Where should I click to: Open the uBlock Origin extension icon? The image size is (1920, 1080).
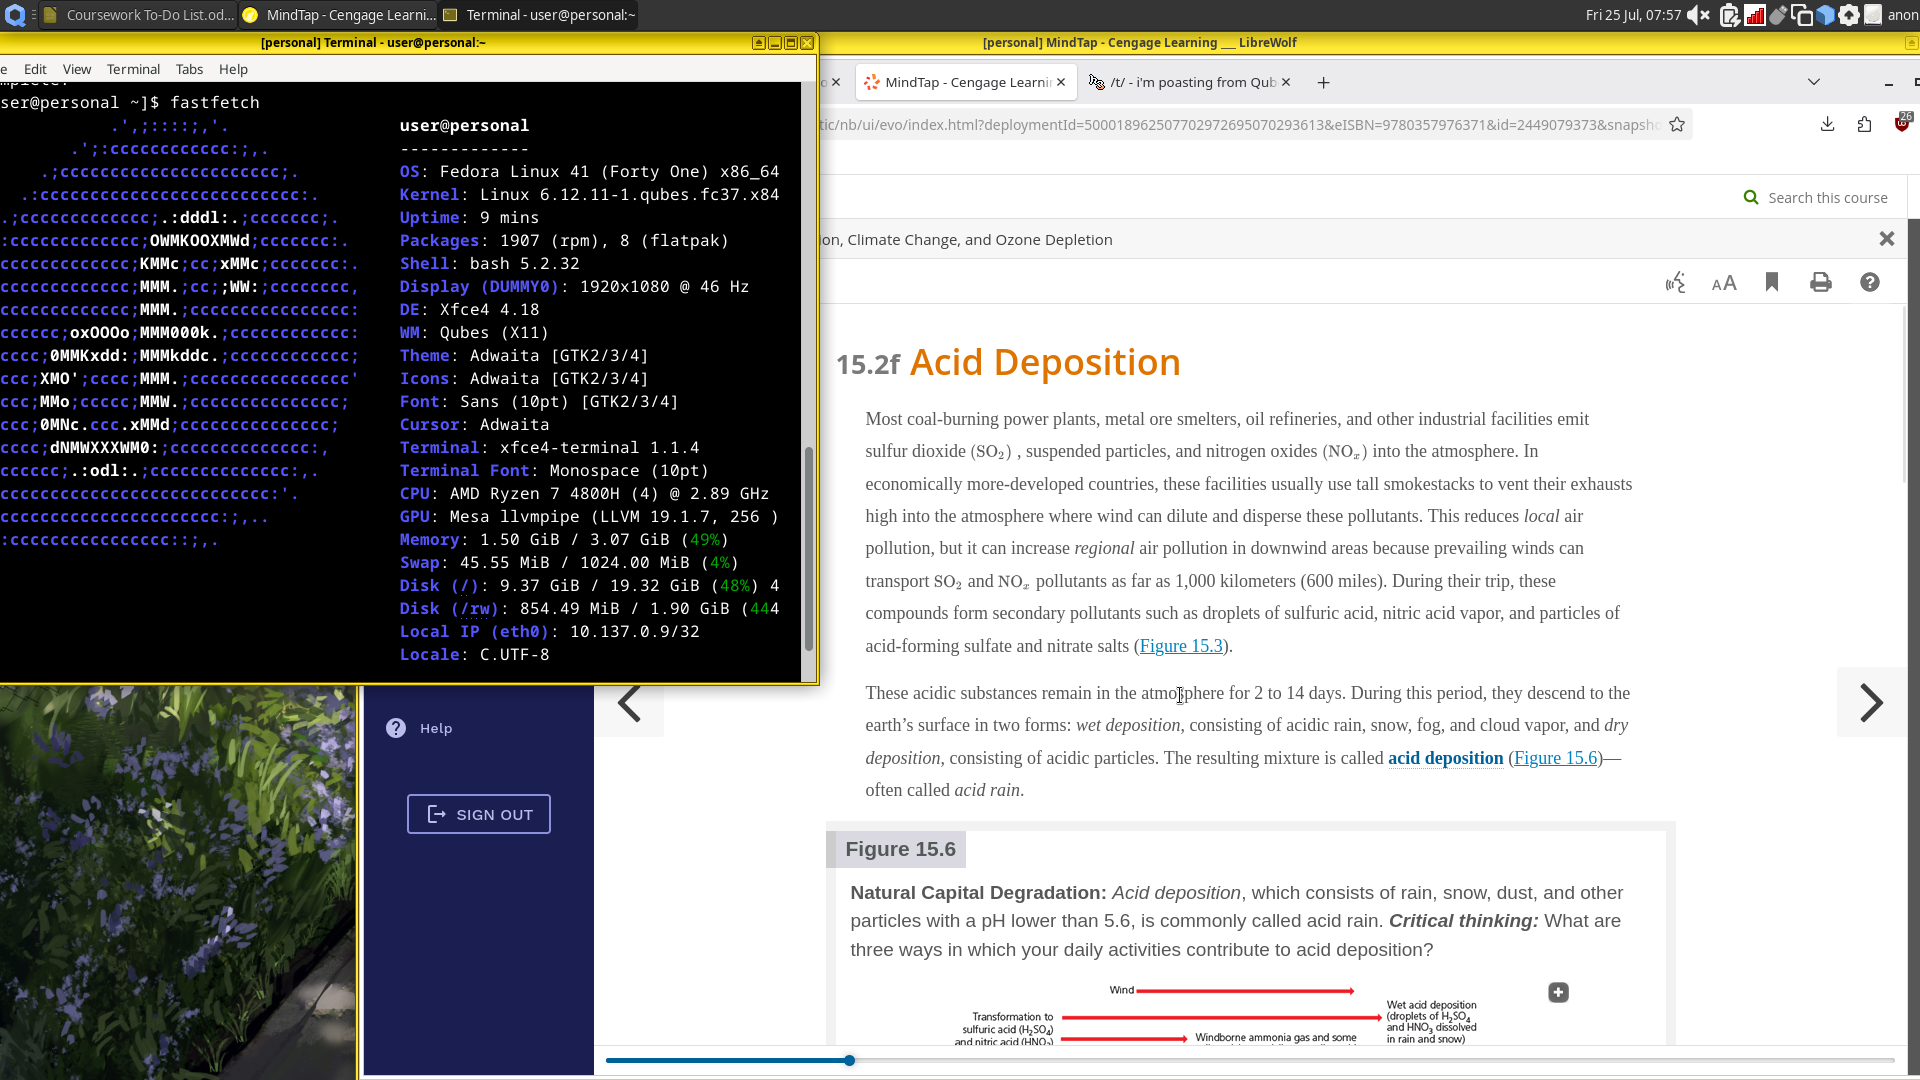coord(1902,124)
